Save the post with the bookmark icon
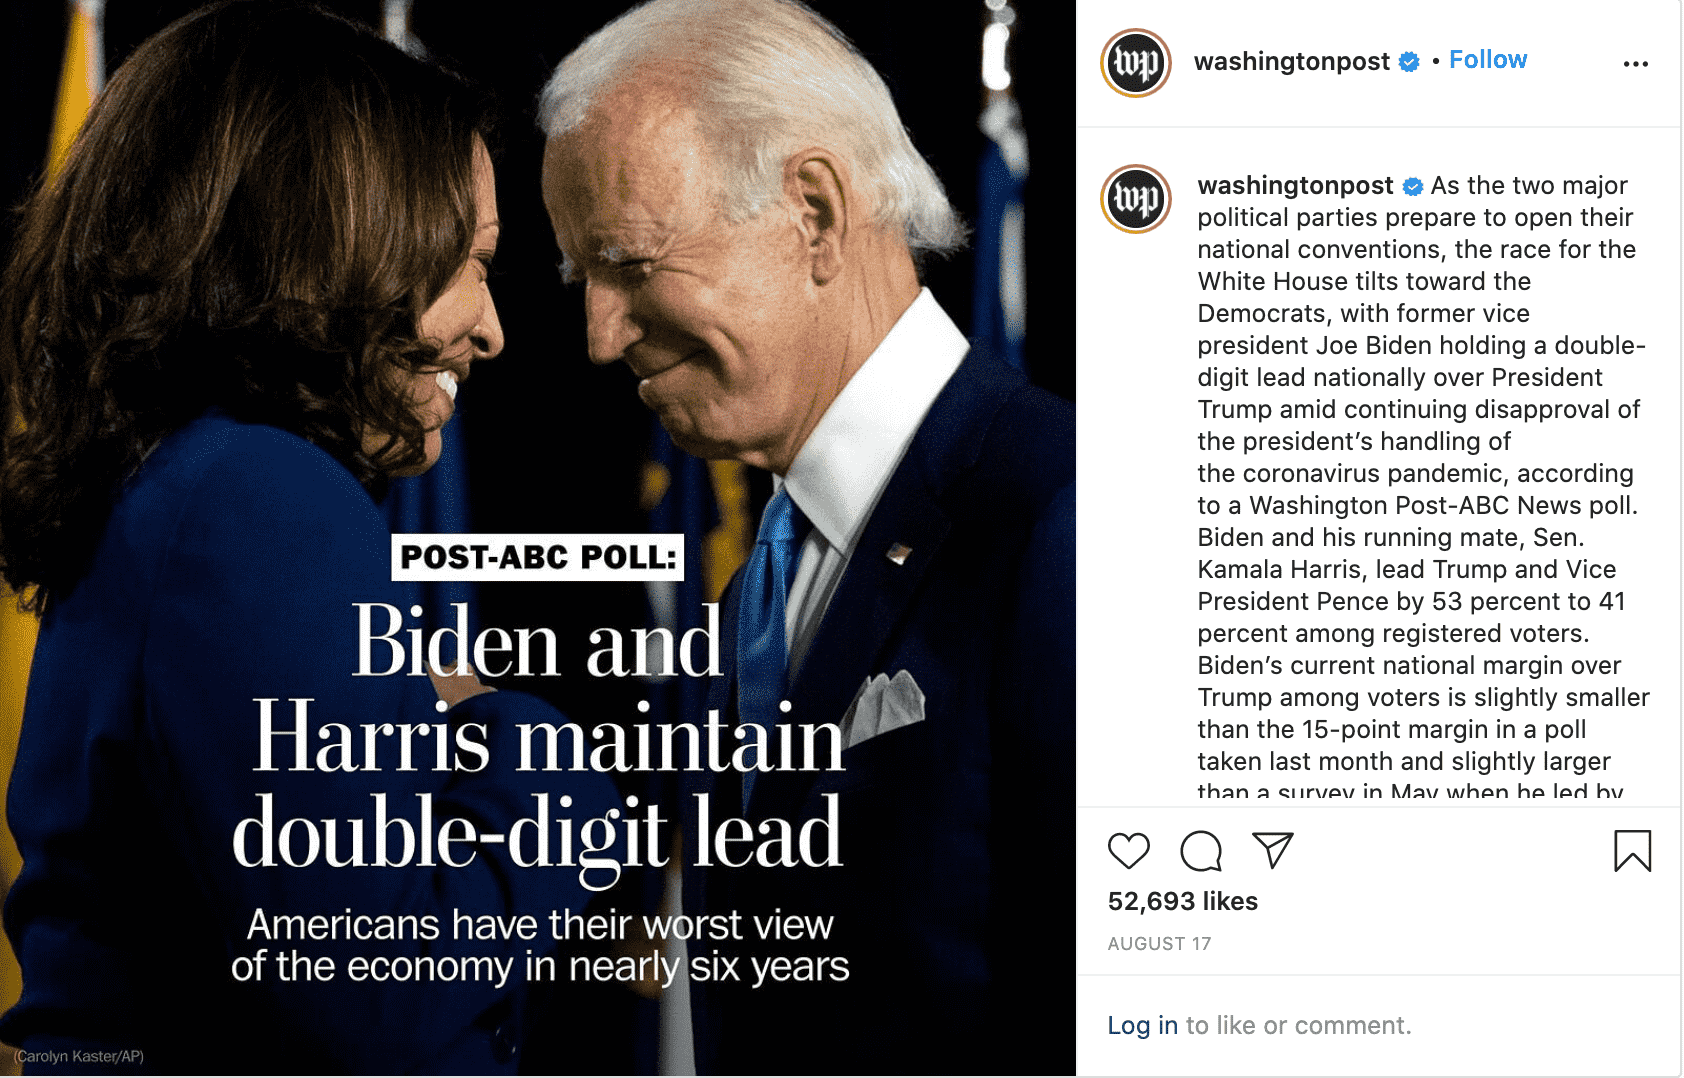Viewport: 1684px width, 1078px height. point(1634,851)
